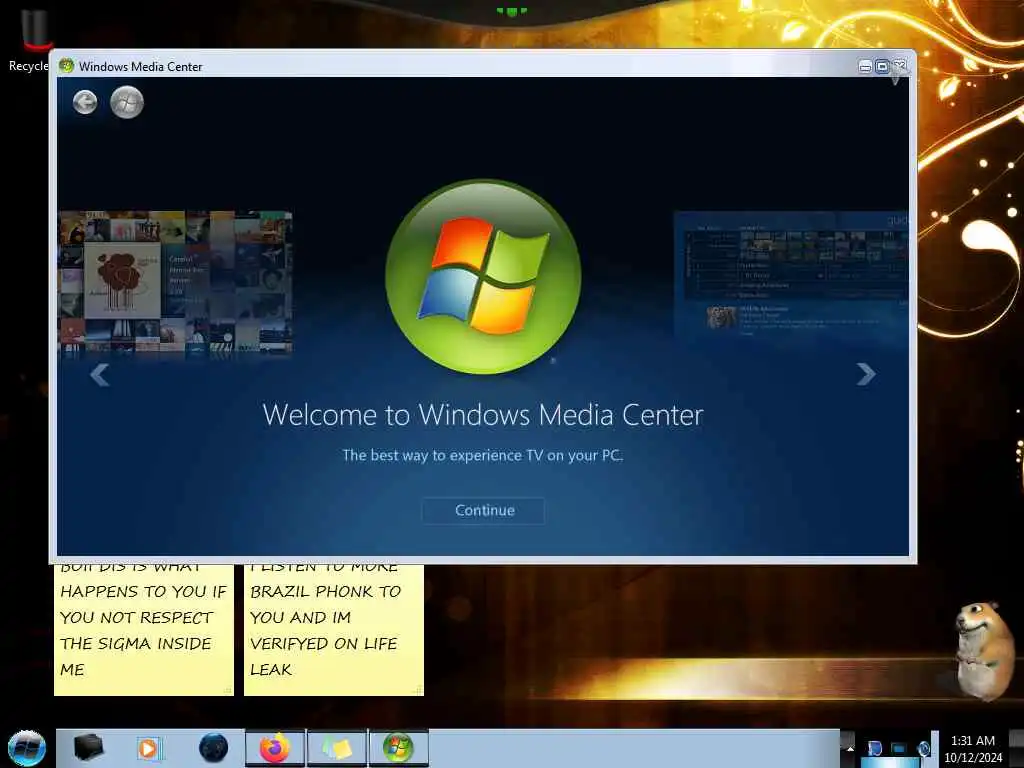The width and height of the screenshot is (1024, 768).
Task: Minimize the Windows Media Center window
Action: pos(865,67)
